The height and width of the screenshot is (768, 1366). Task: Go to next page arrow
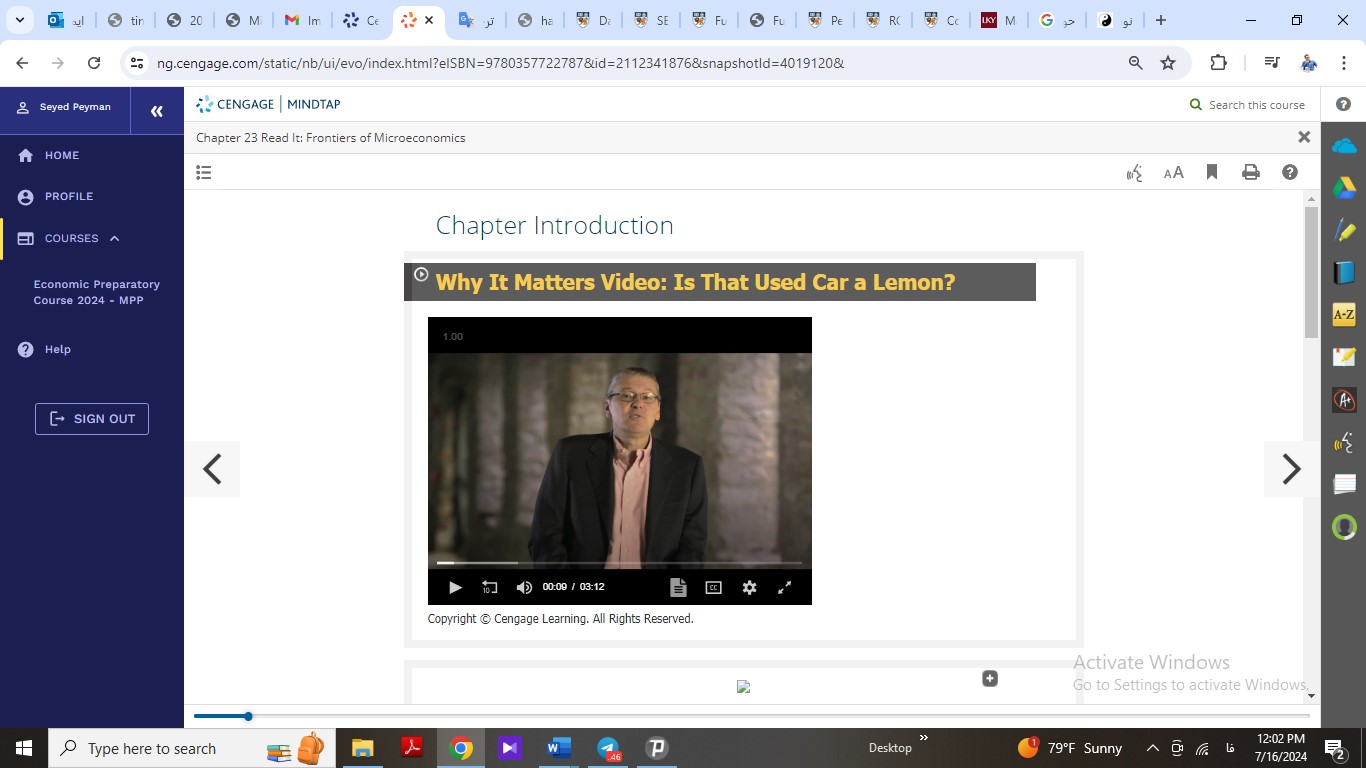(x=1291, y=469)
